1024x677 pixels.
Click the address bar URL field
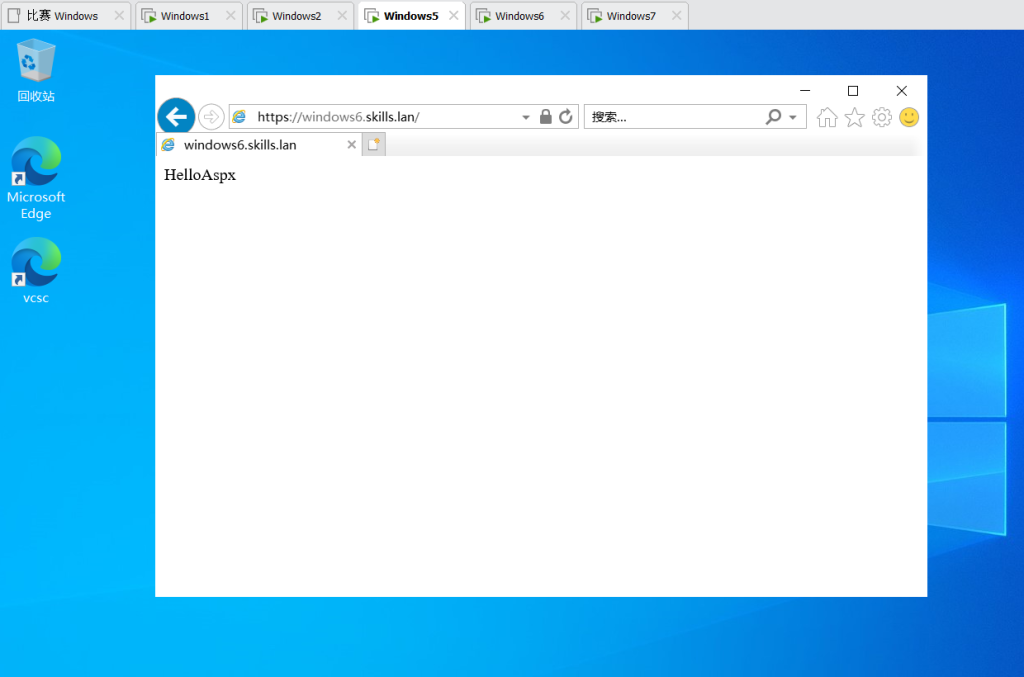tap(380, 117)
